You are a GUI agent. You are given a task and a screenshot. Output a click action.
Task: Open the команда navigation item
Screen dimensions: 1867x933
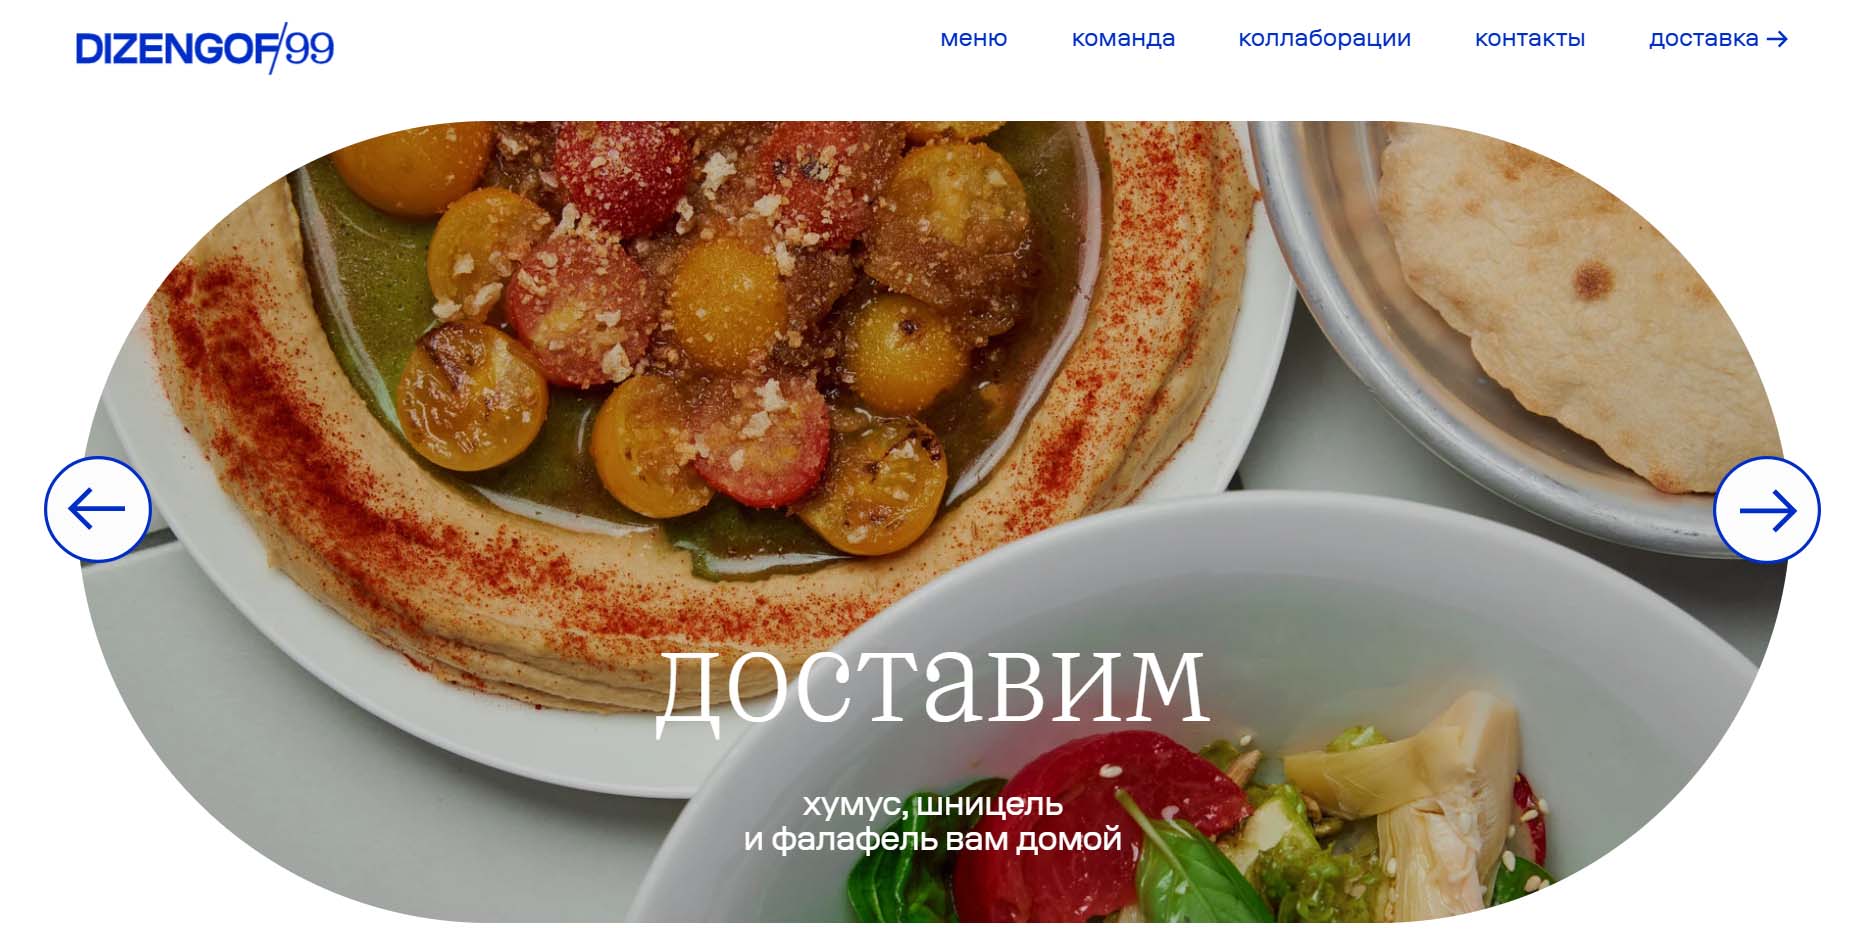coord(1123,39)
